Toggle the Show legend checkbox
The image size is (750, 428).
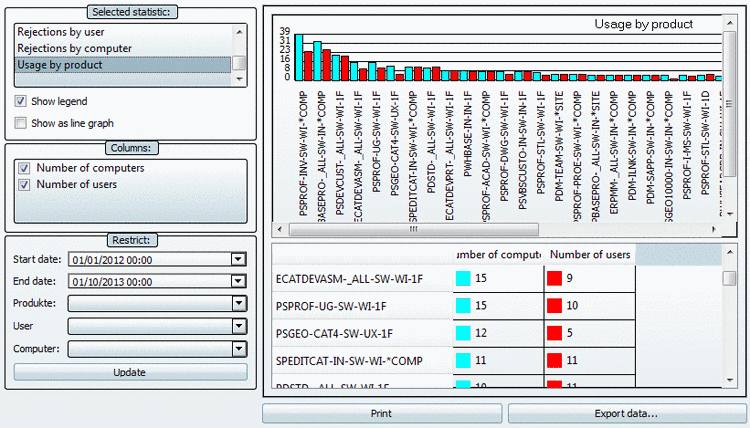click(x=21, y=101)
